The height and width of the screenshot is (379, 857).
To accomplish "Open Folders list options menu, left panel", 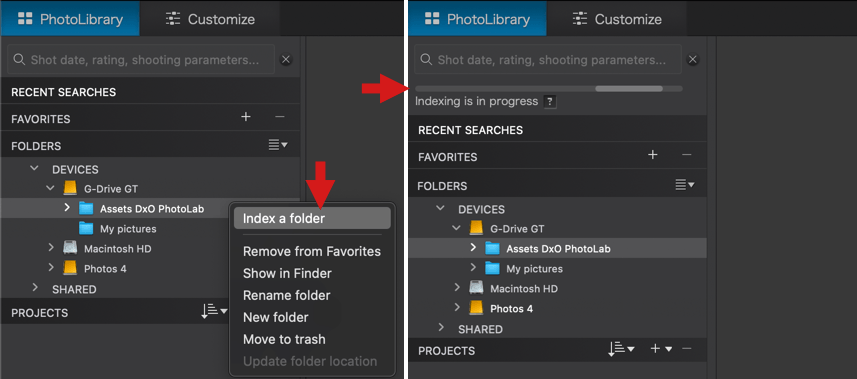I will tap(278, 145).
